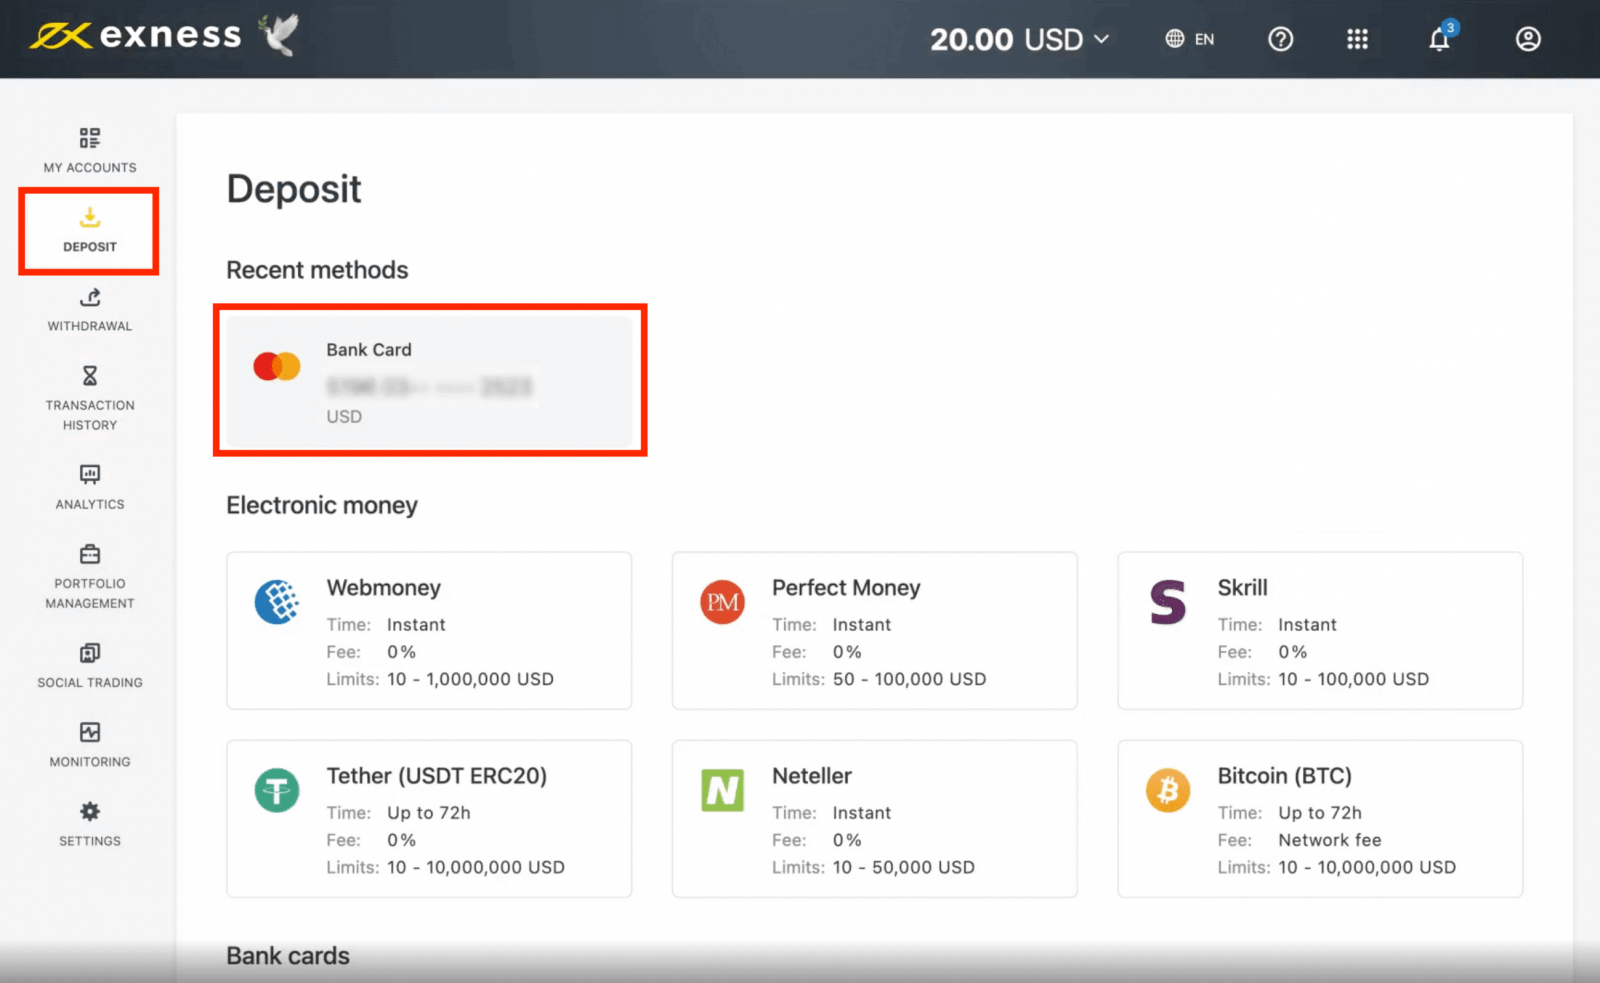This screenshot has height=983, width=1600.
Task: Open Social Trading in sidebar
Action: [x=90, y=667]
